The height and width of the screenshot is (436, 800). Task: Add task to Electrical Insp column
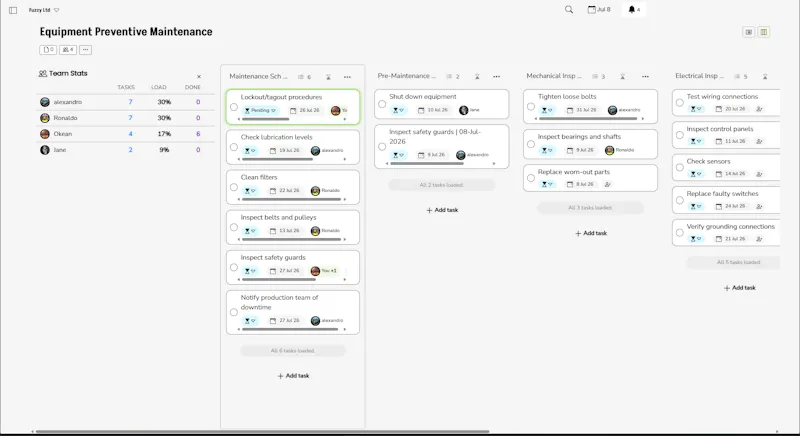(x=739, y=288)
